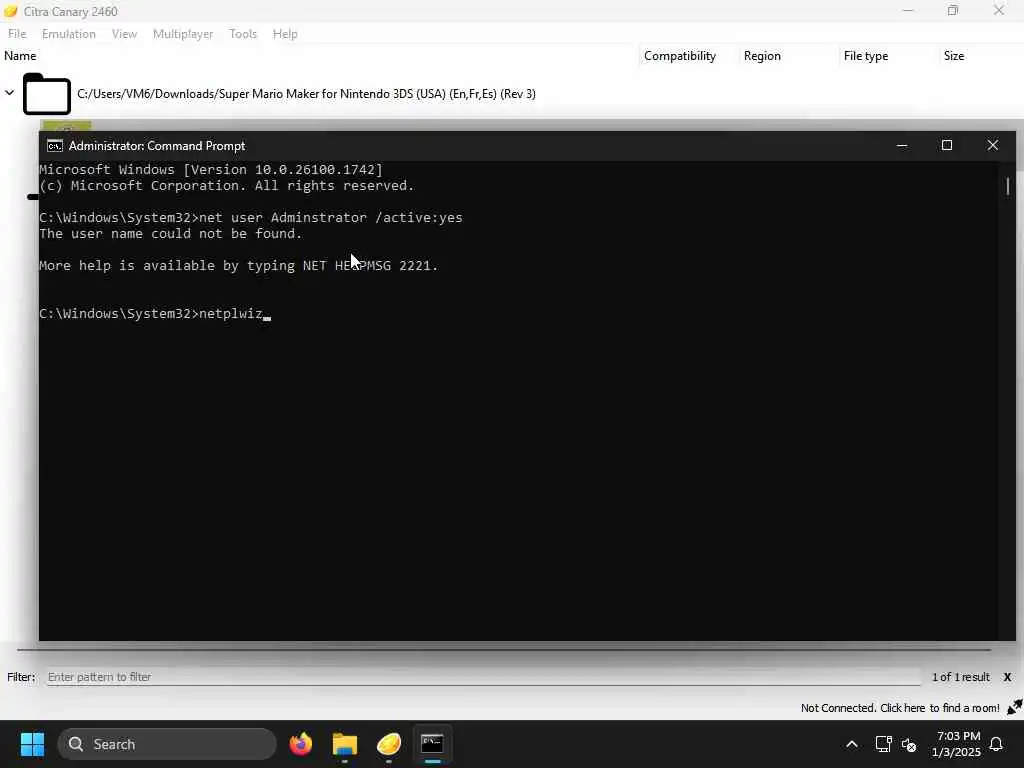Click the Command Prompt vertical scrollbar thumb
1024x768 pixels.
[1008, 188]
